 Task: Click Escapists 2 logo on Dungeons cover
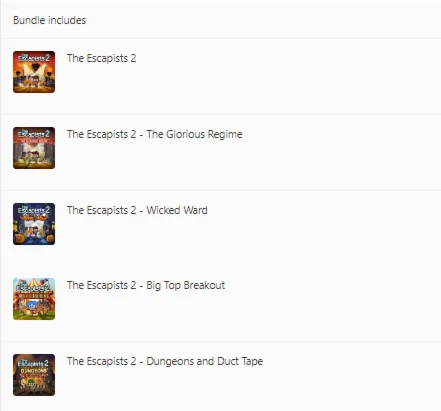pyautogui.click(x=34, y=363)
